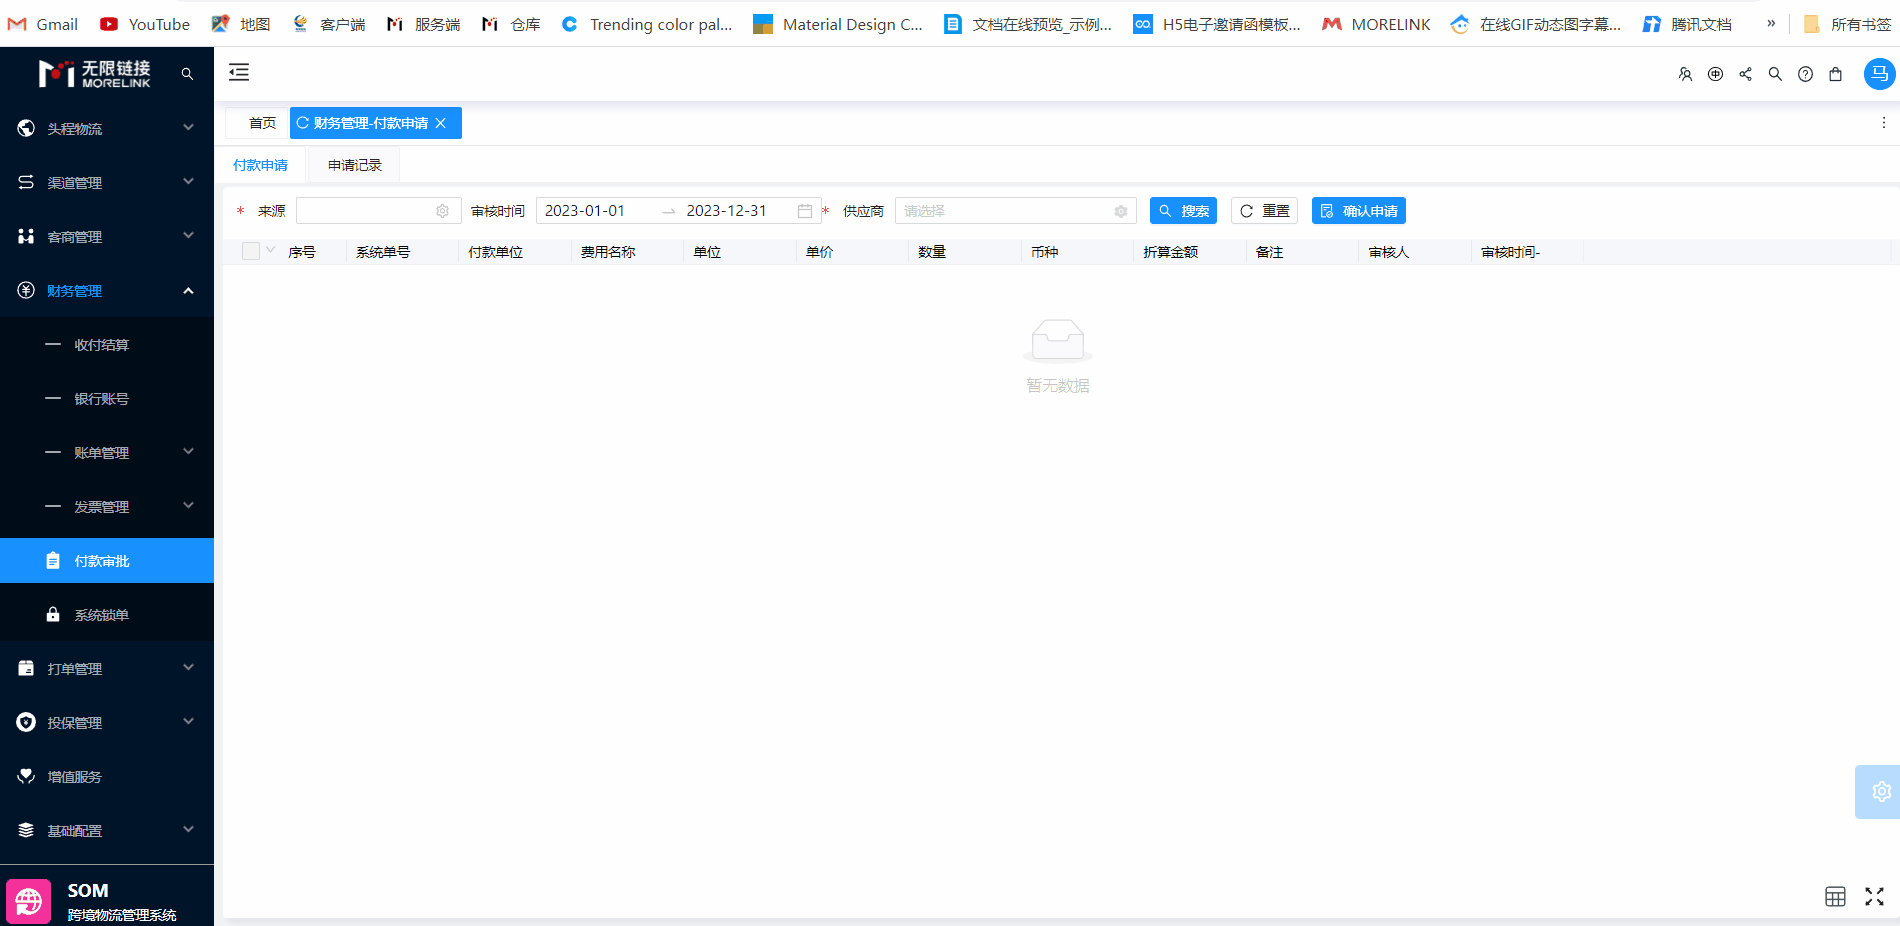The width and height of the screenshot is (1900, 926).
Task: Click the 重置 button
Action: [x=1264, y=211]
